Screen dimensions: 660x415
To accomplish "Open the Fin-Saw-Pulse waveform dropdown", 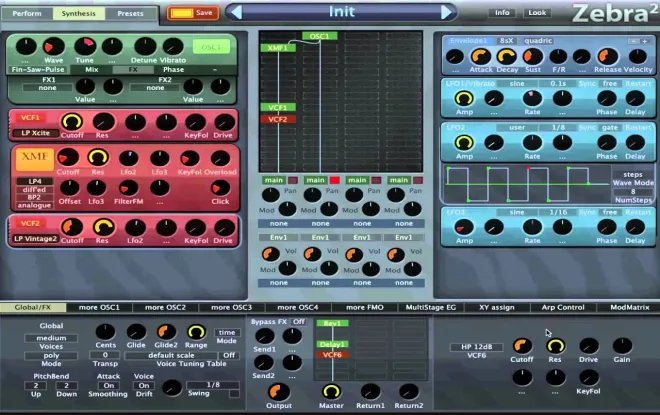I will 38,69.
